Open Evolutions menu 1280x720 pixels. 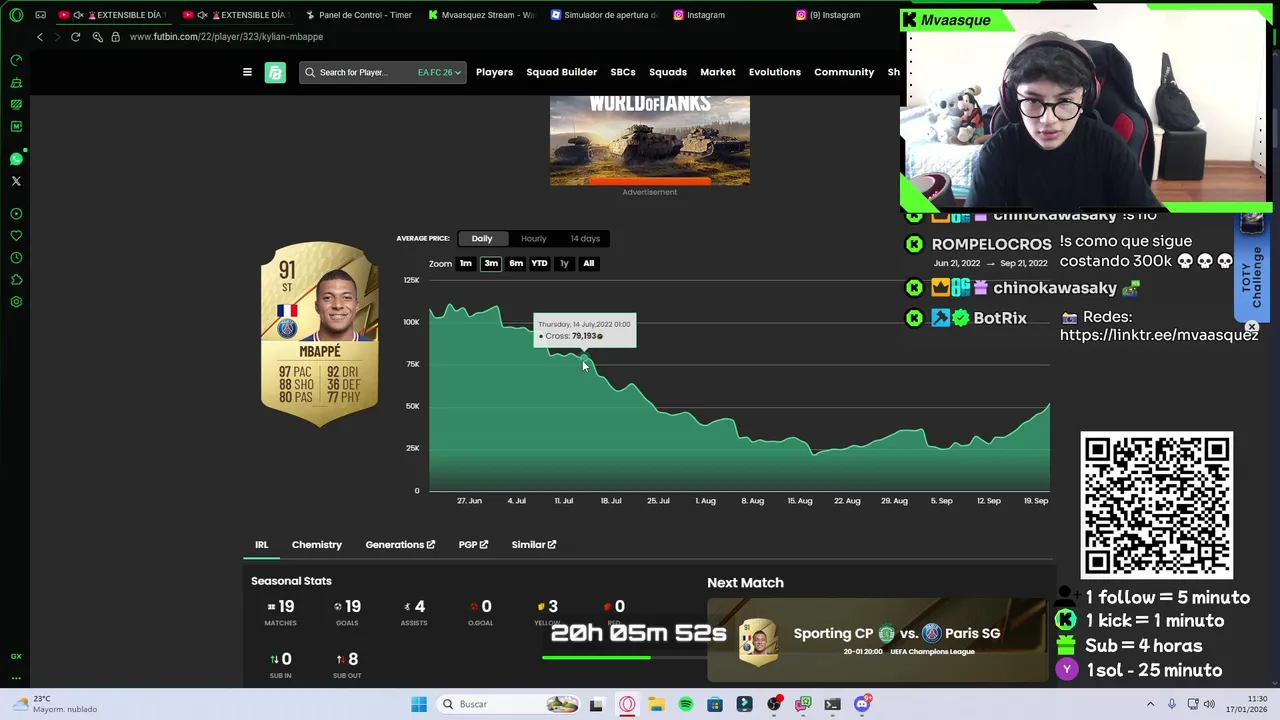click(775, 72)
